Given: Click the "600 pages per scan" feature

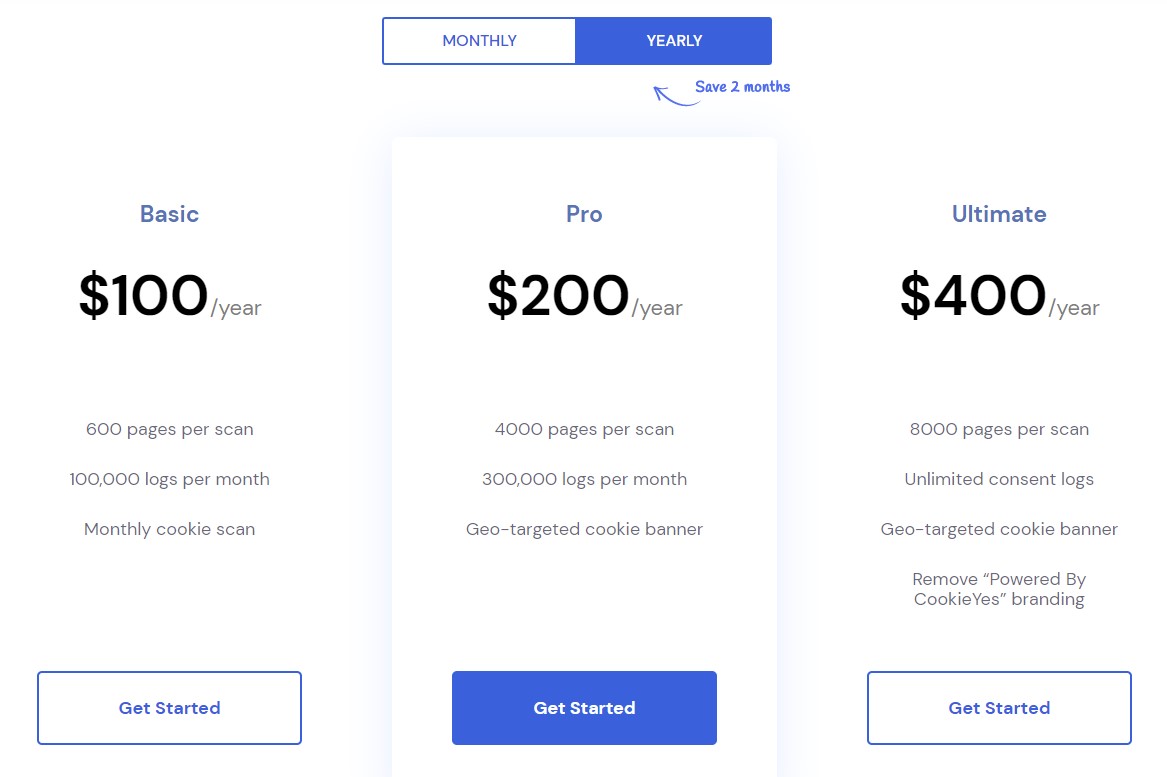Looking at the screenshot, I should click(x=169, y=429).
